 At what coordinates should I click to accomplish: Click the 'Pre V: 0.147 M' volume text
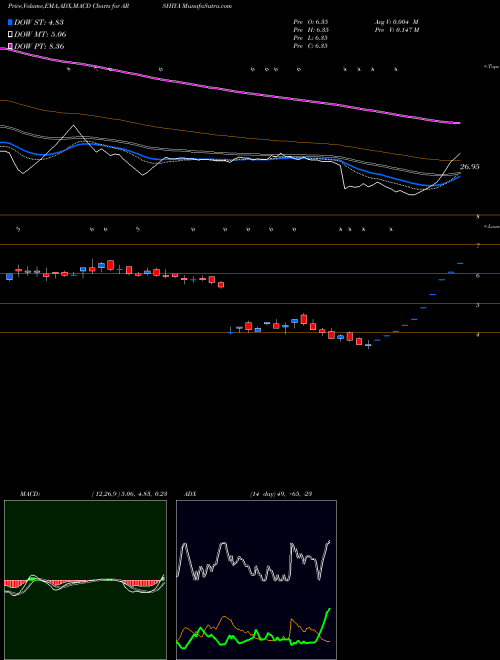[x=396, y=30]
